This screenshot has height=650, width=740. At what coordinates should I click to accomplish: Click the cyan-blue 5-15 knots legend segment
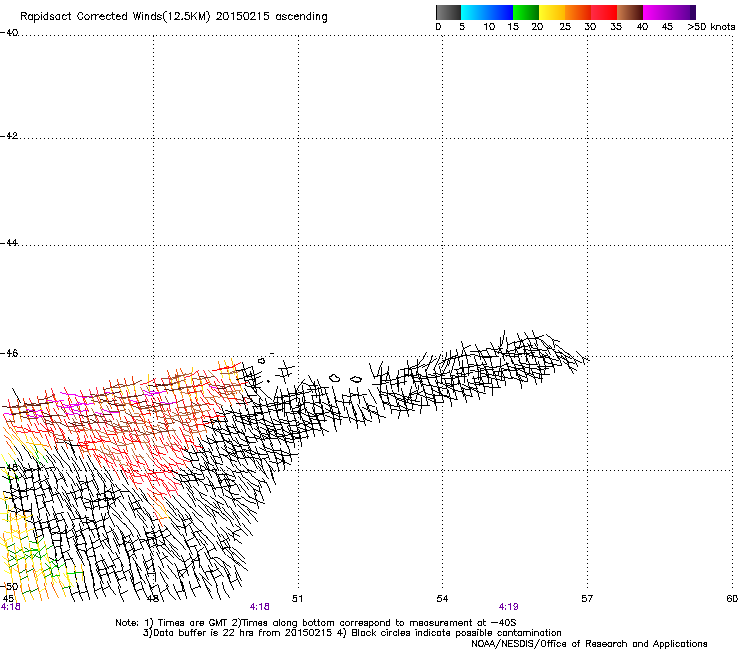pyautogui.click(x=487, y=12)
